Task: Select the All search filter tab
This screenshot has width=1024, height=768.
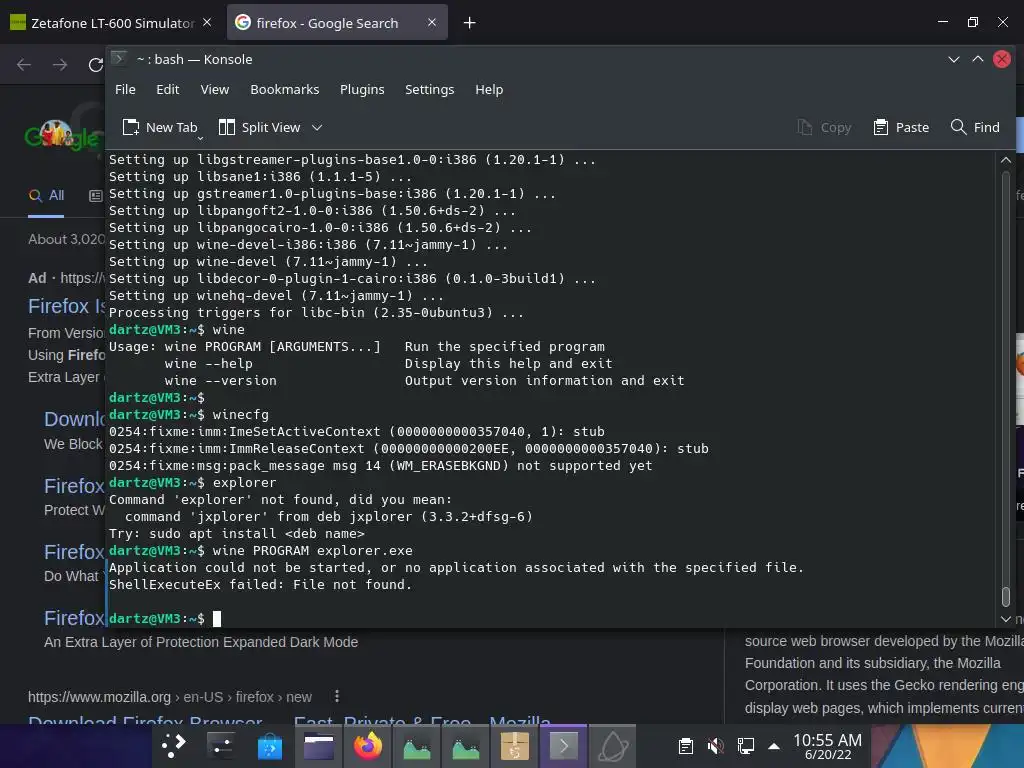Action: tap(46, 195)
